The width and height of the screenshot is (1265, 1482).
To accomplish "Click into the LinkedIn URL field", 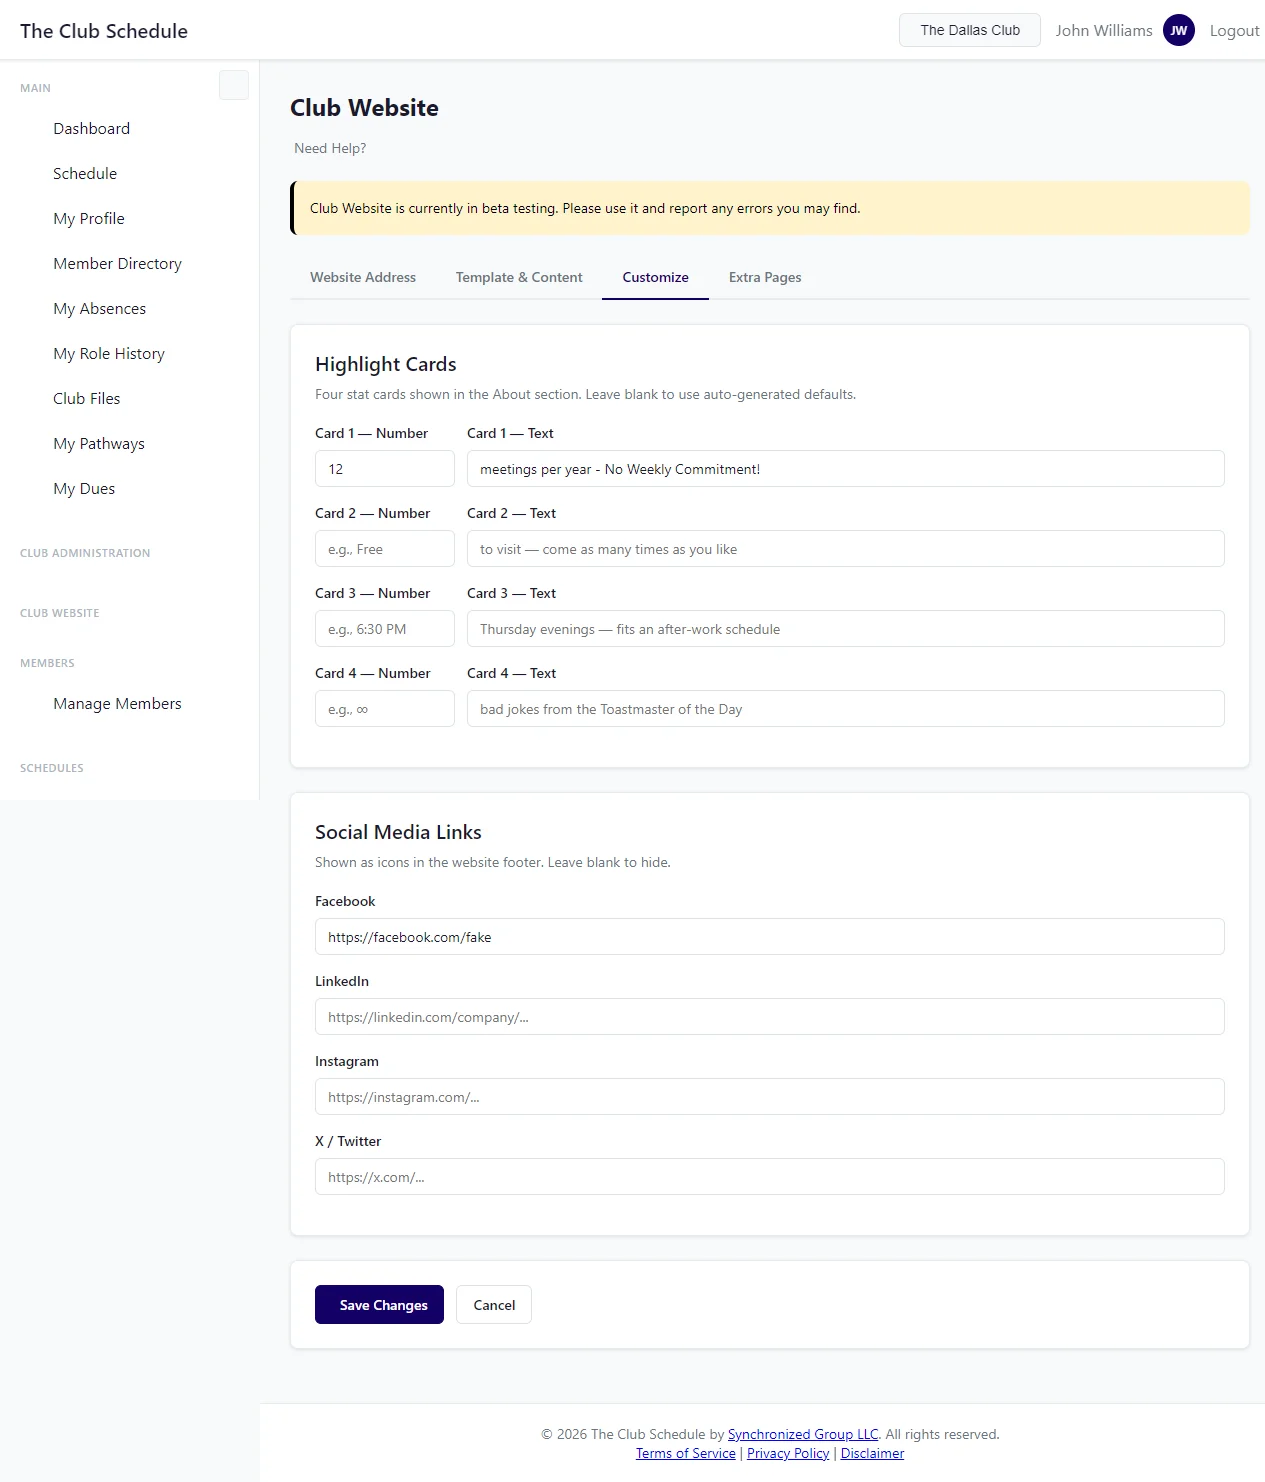I will (769, 1017).
